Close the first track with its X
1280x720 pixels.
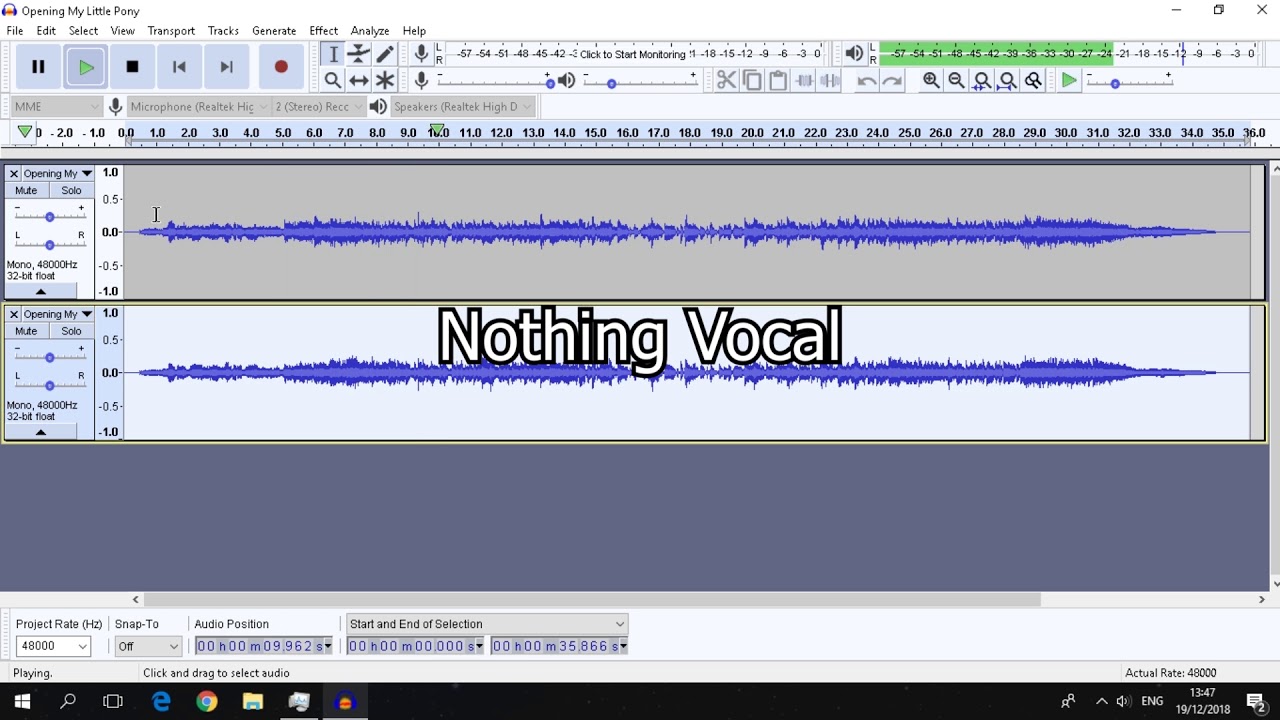pos(14,174)
